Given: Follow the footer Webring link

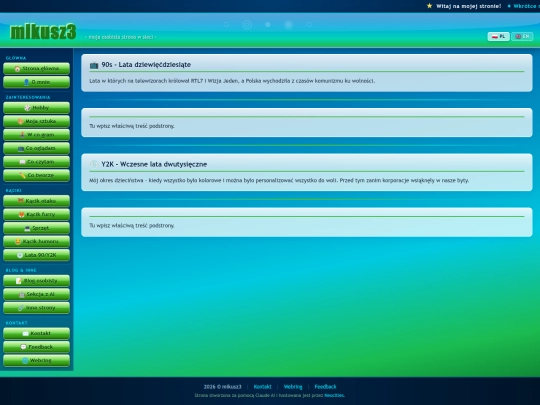Looking at the screenshot, I should tap(293, 387).
